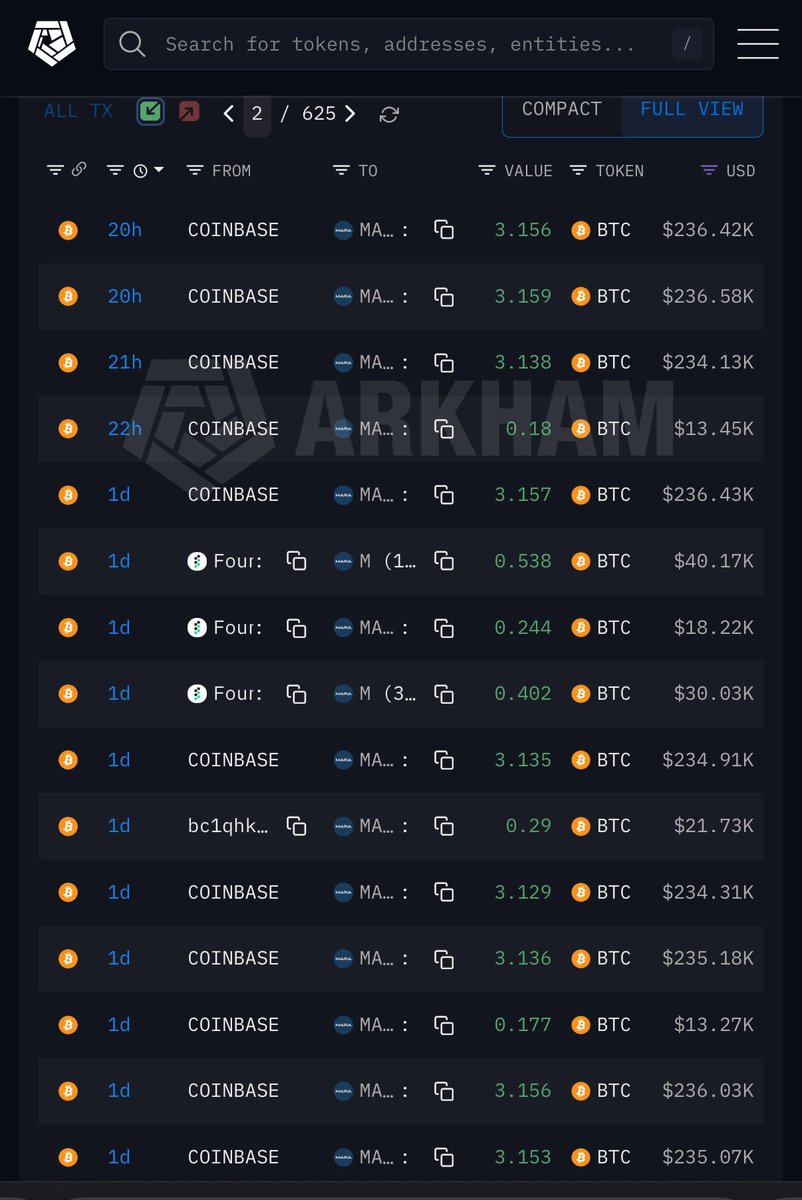The image size is (802, 1200).
Task: Go to previous transactions page
Action: click(229, 113)
